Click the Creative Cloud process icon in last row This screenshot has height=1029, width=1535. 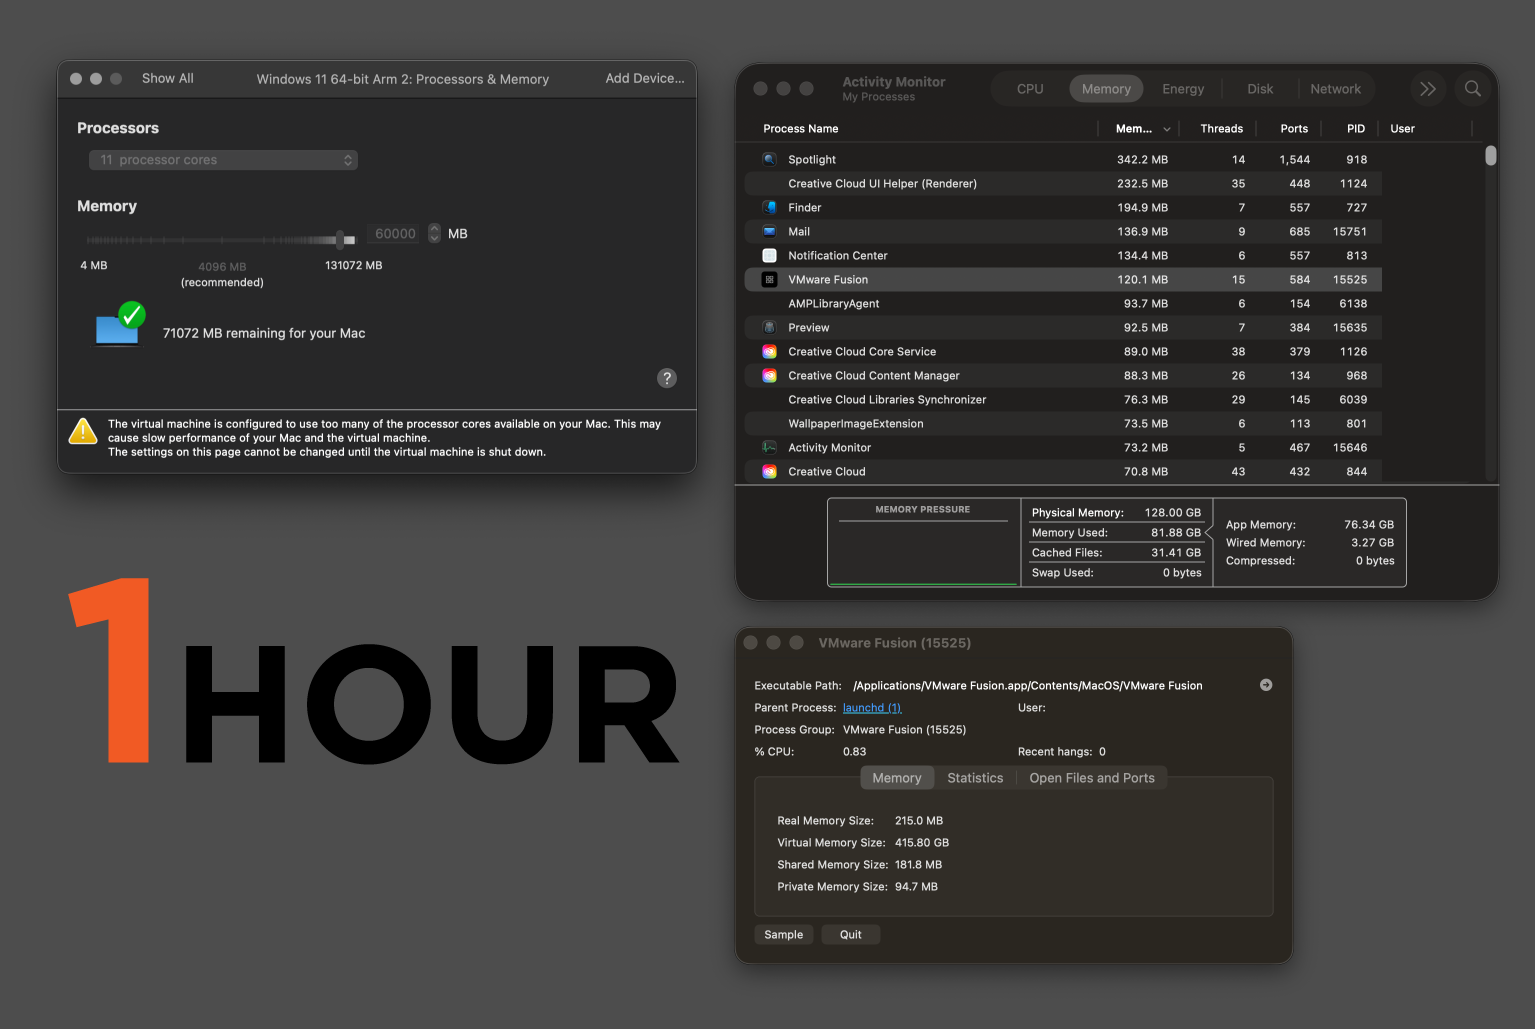(x=769, y=471)
